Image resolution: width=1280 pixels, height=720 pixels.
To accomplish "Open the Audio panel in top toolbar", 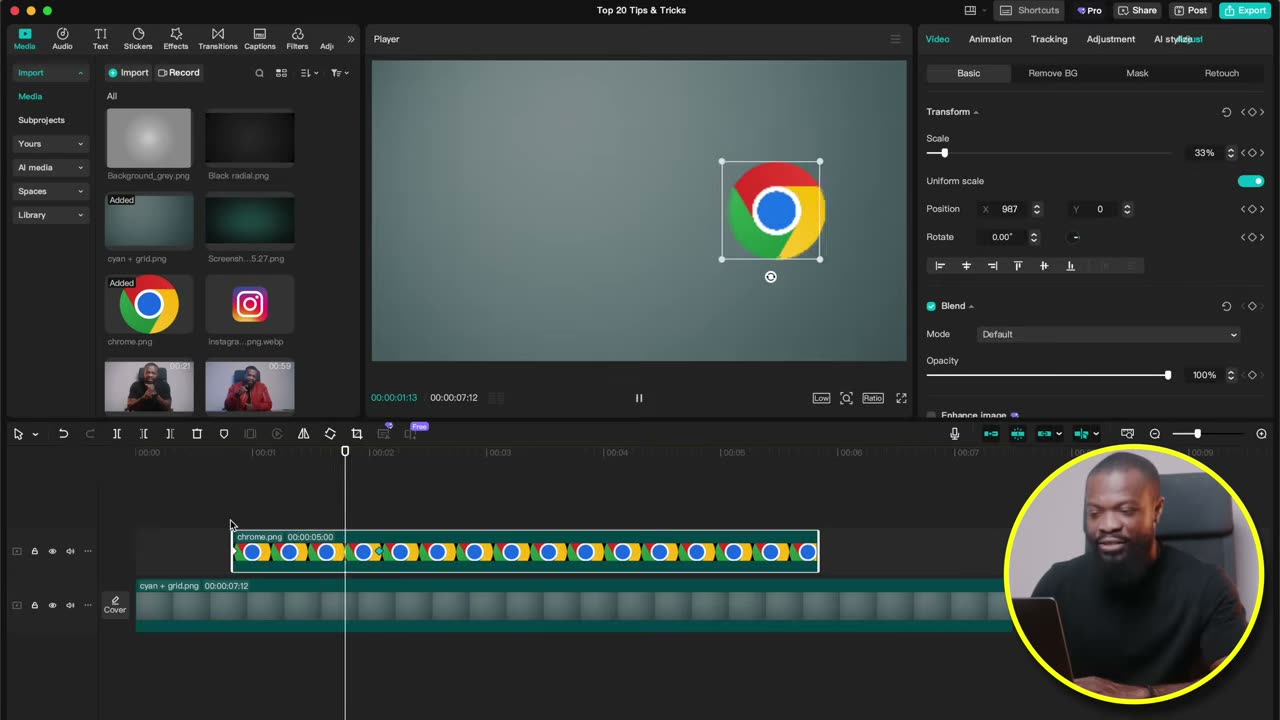I will click(62, 39).
